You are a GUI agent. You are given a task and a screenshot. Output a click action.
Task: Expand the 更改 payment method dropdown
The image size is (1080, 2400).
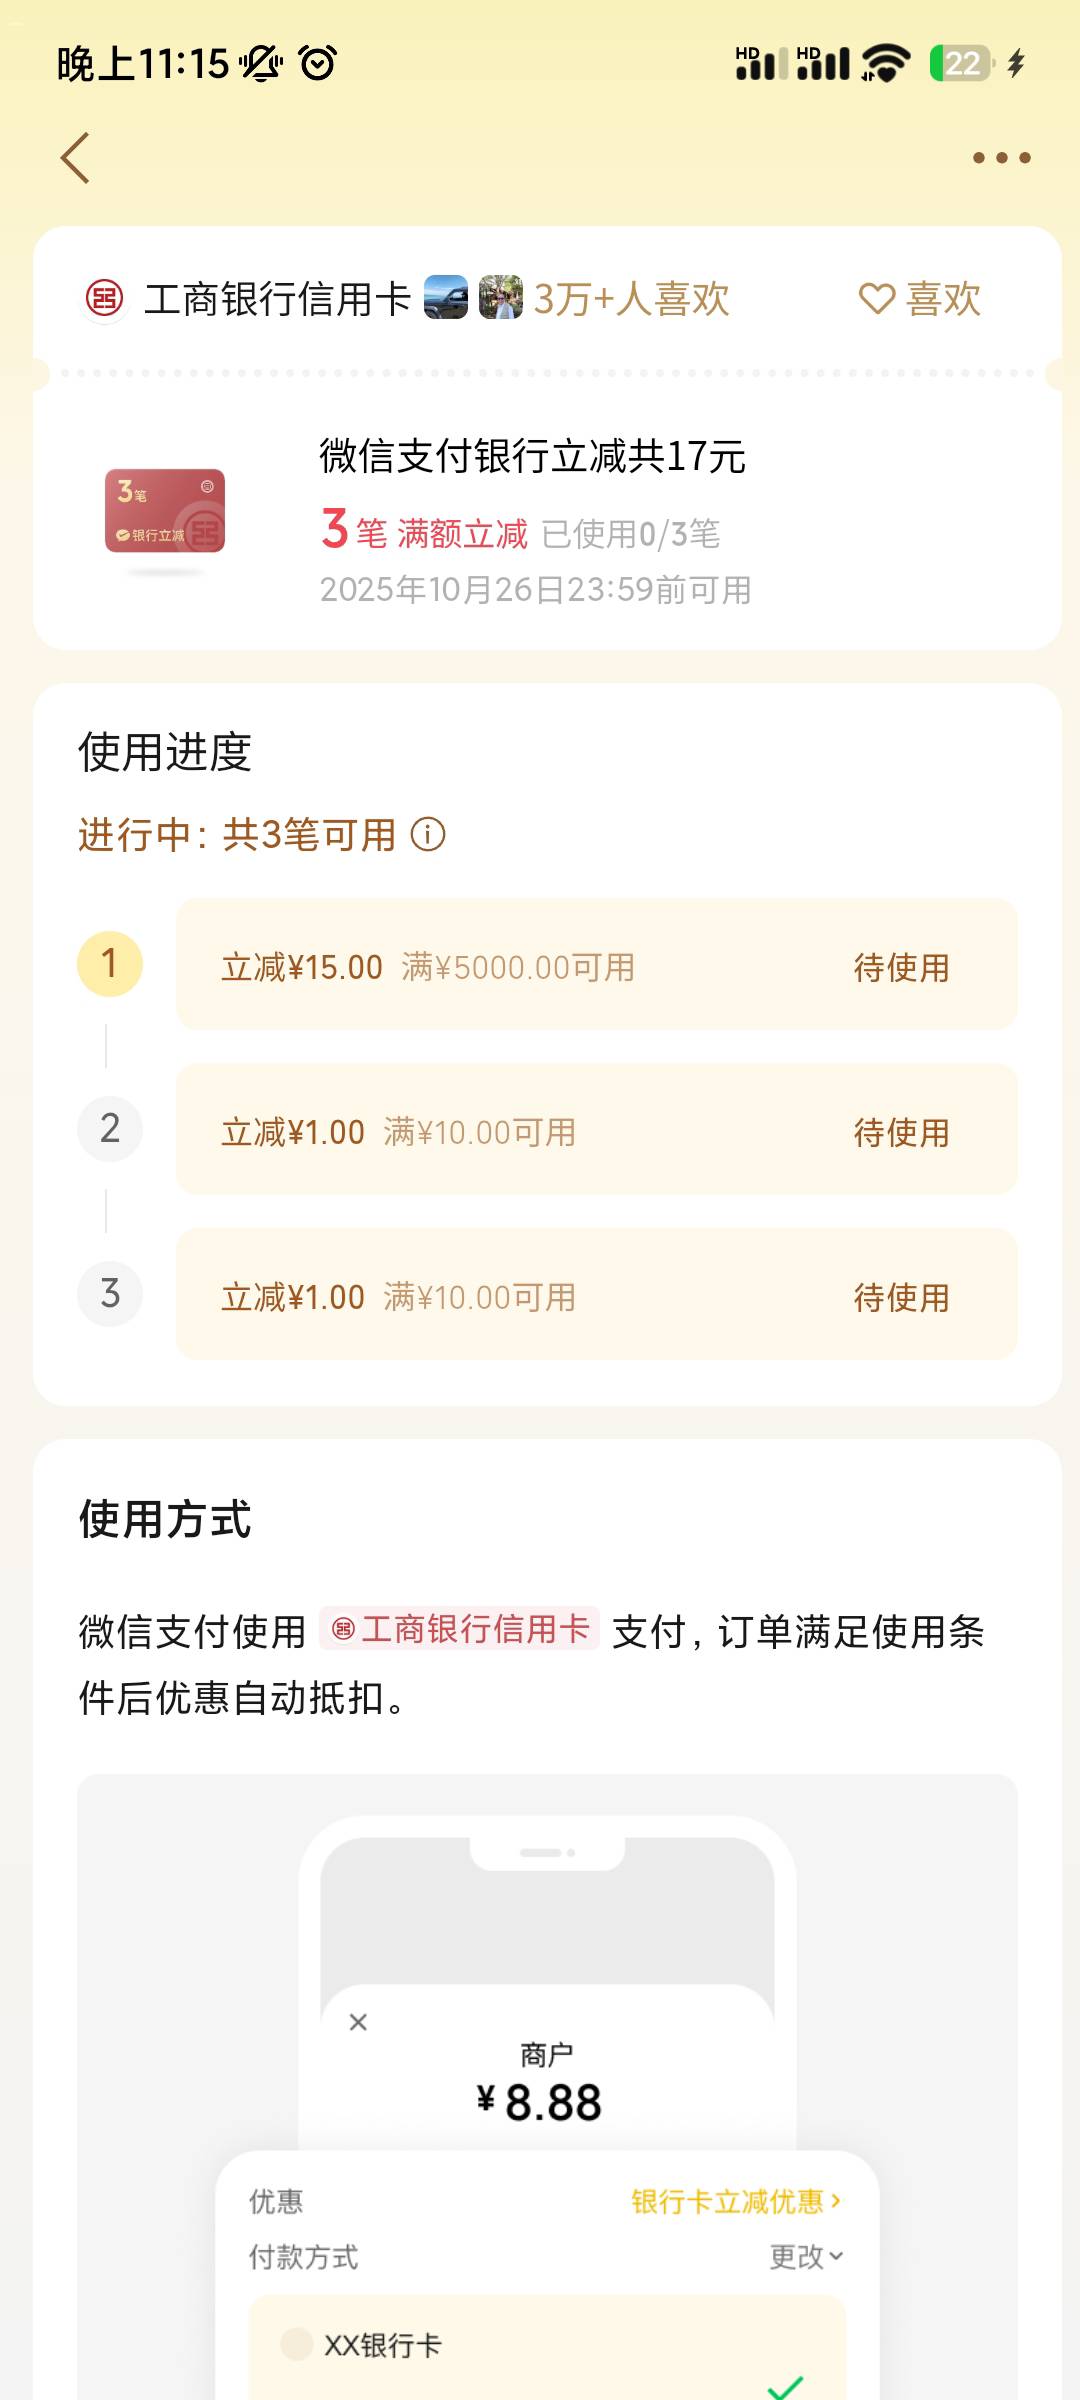coord(806,2257)
